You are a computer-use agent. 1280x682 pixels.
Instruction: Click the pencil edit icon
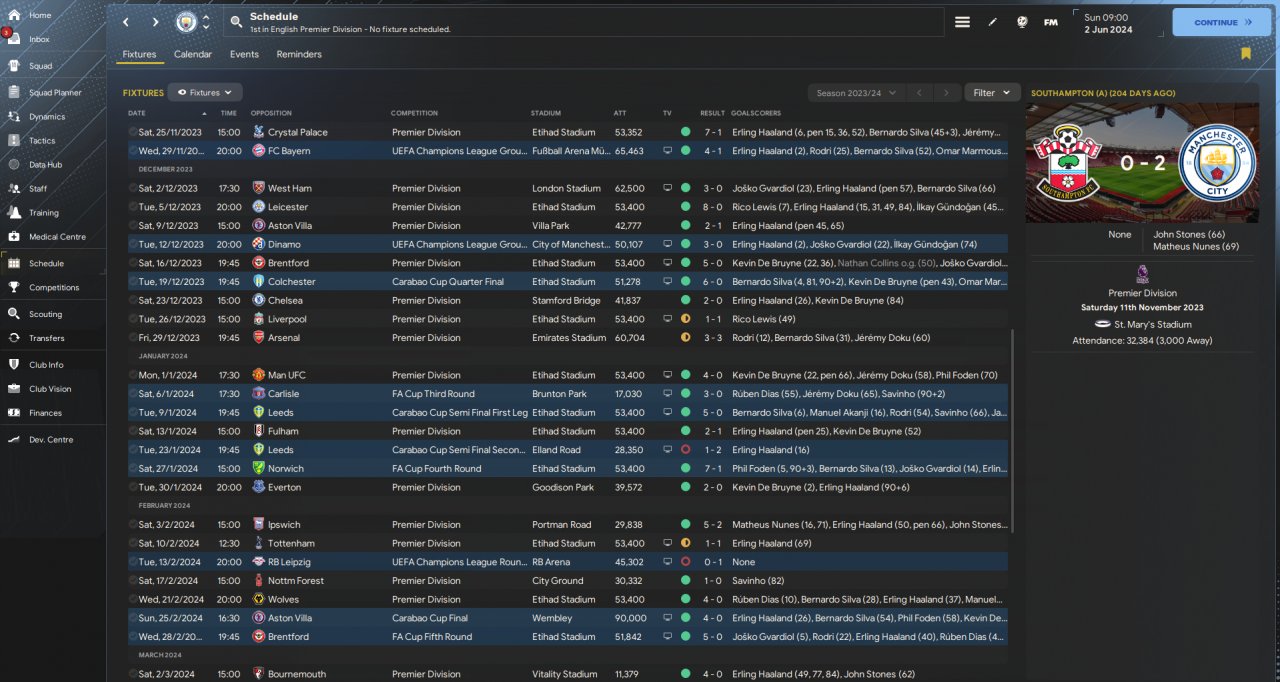pyautogui.click(x=992, y=22)
